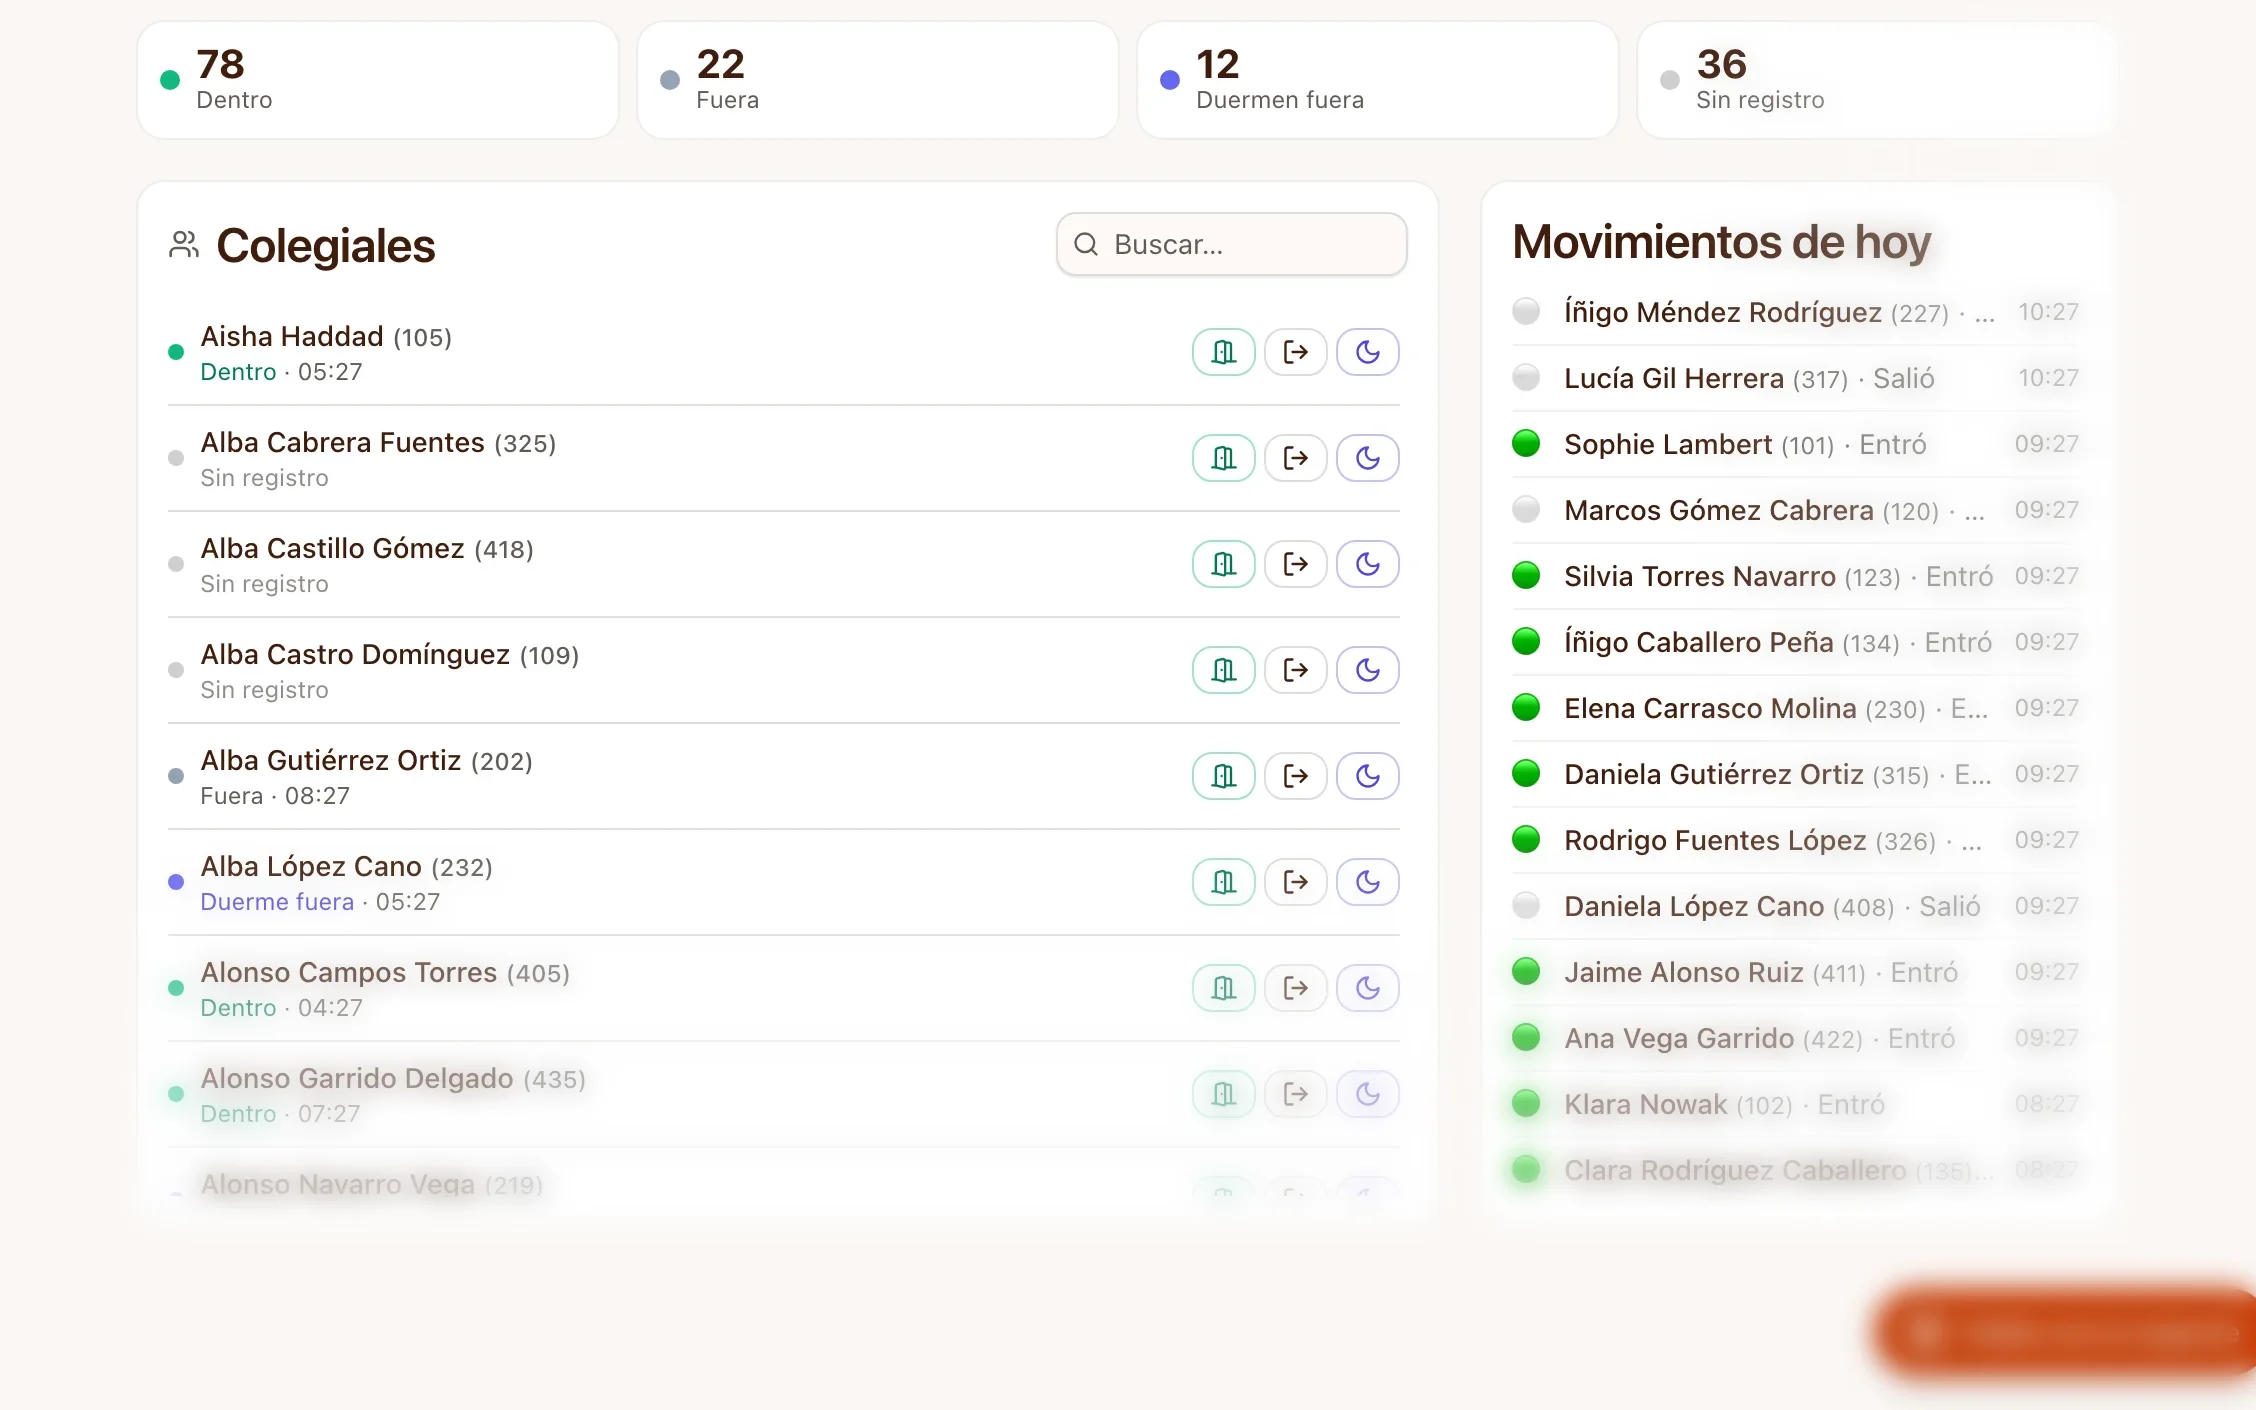
Task: Click the 'Fuera · 08:27' status text
Action: [275, 796]
